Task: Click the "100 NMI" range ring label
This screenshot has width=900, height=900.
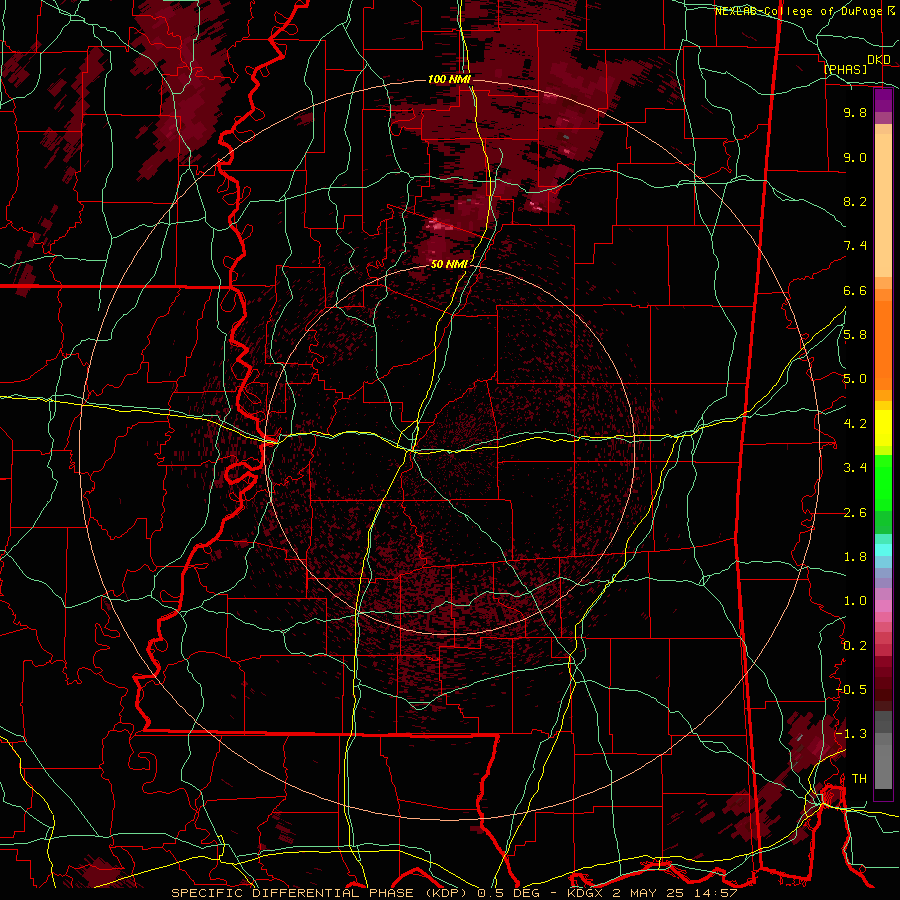Action: pos(449,79)
